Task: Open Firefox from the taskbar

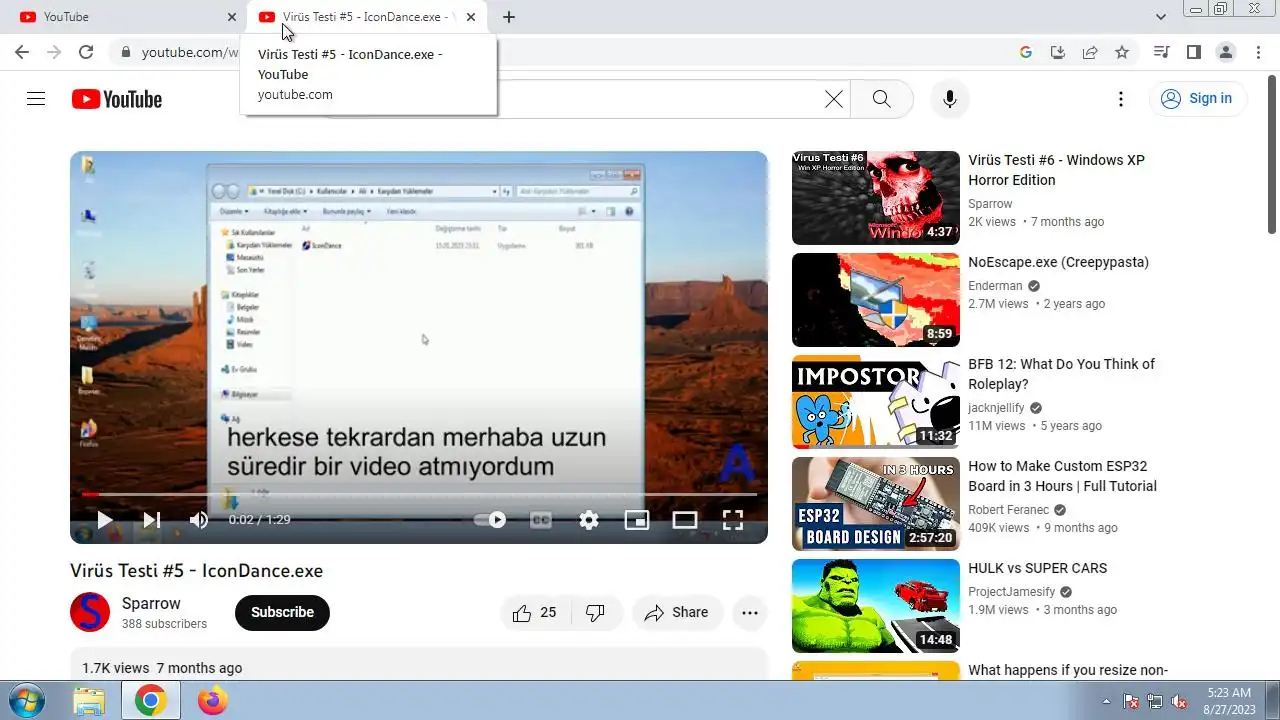Action: tap(212, 701)
